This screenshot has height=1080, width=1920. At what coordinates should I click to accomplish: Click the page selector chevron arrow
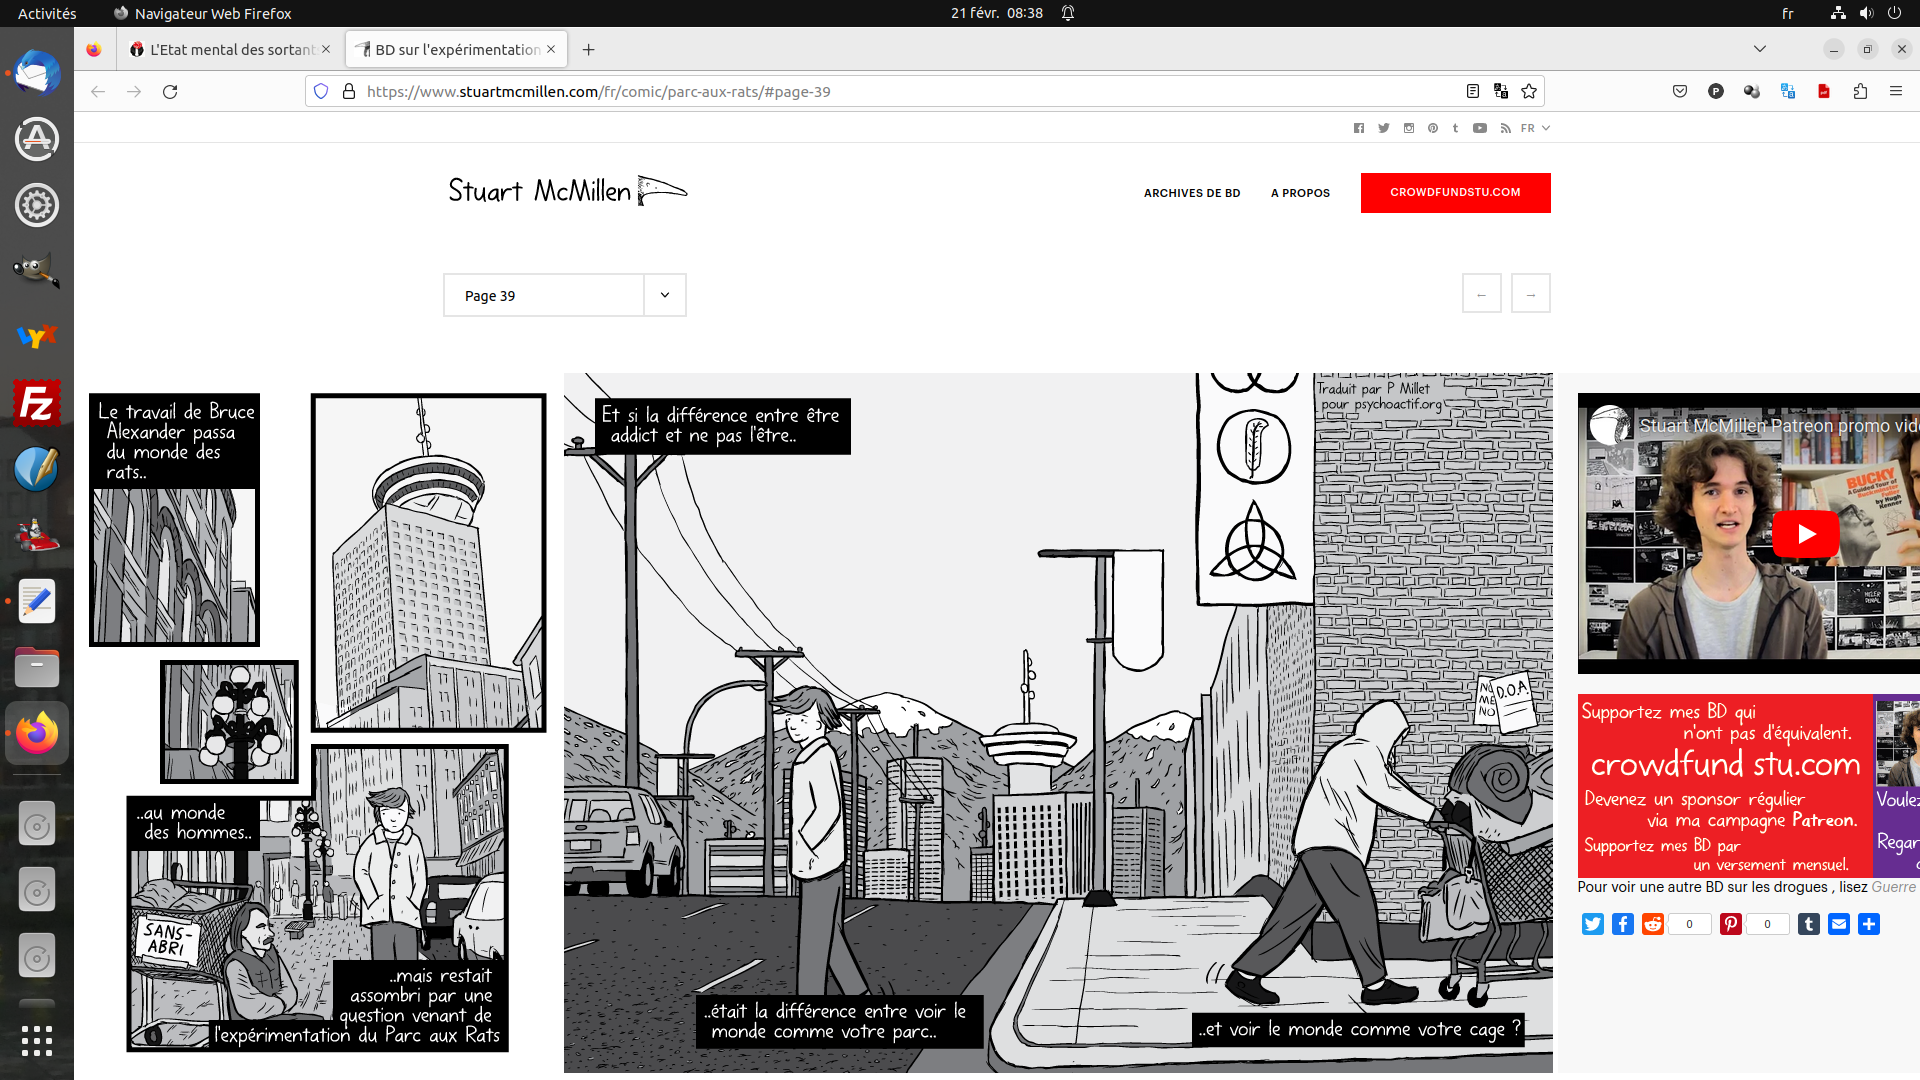point(665,295)
